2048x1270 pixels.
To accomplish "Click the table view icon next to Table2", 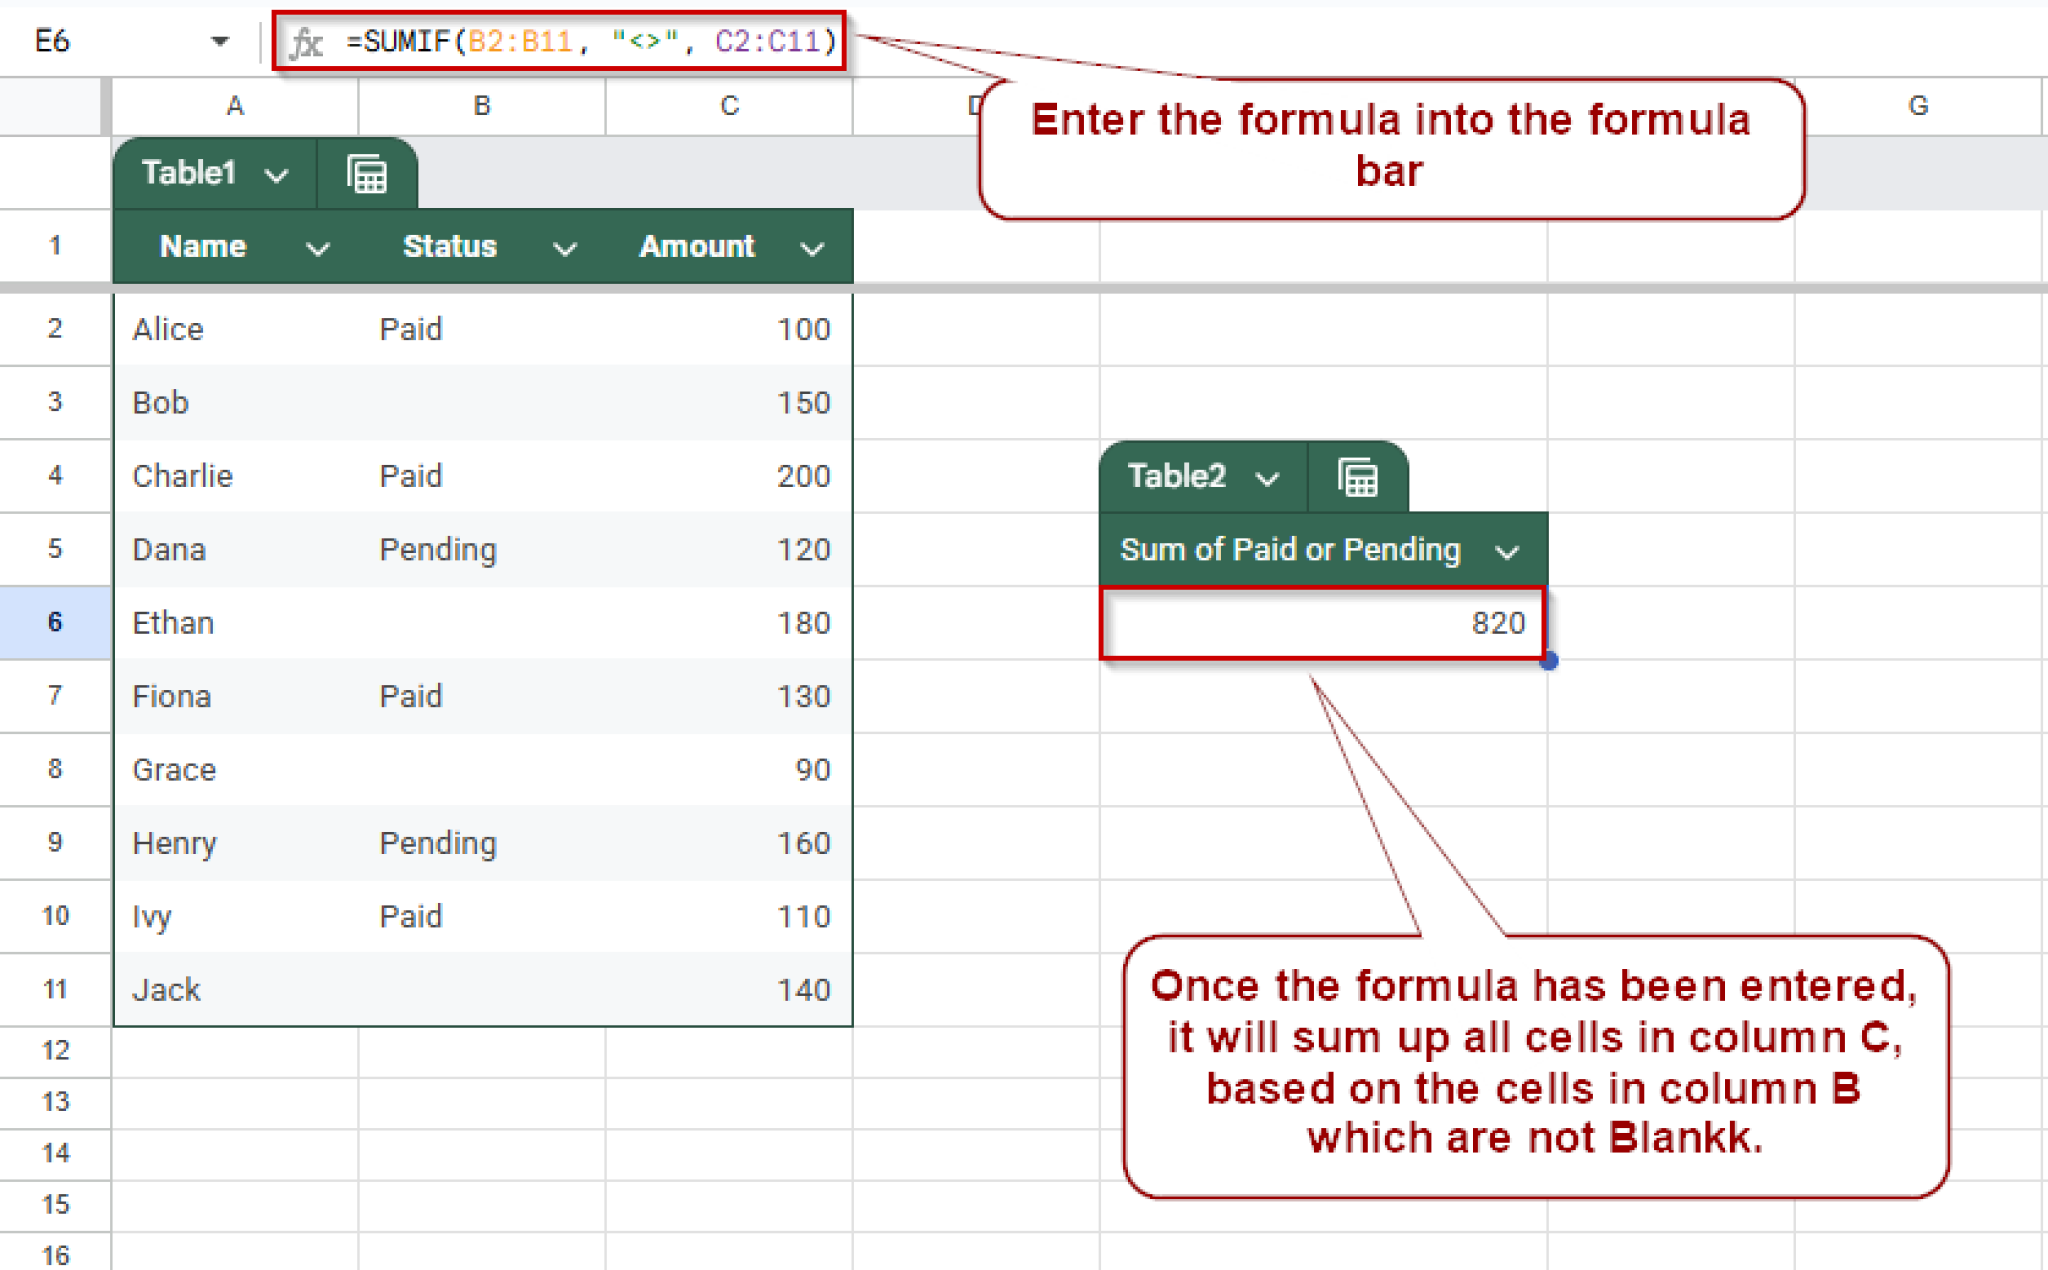I will pos(1357,477).
